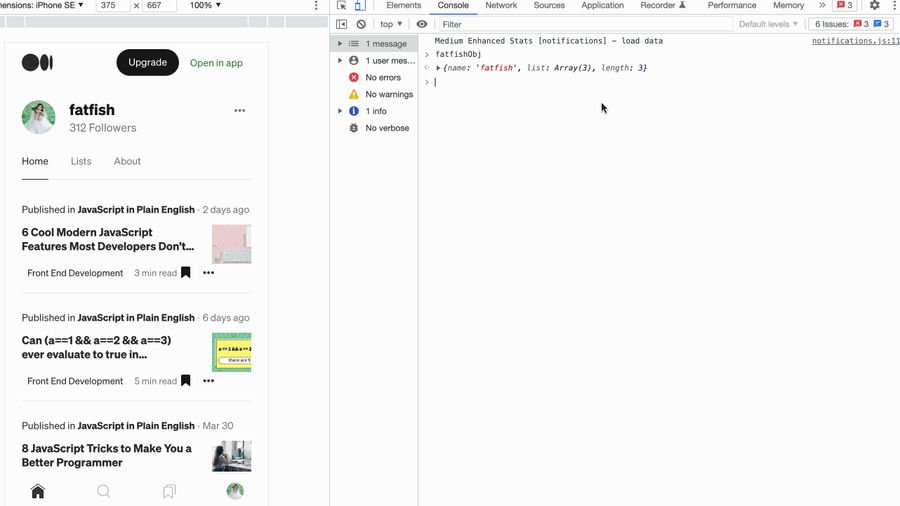The image size is (900, 506).
Task: Open the top JavaScript context dropdown
Action: 391,24
